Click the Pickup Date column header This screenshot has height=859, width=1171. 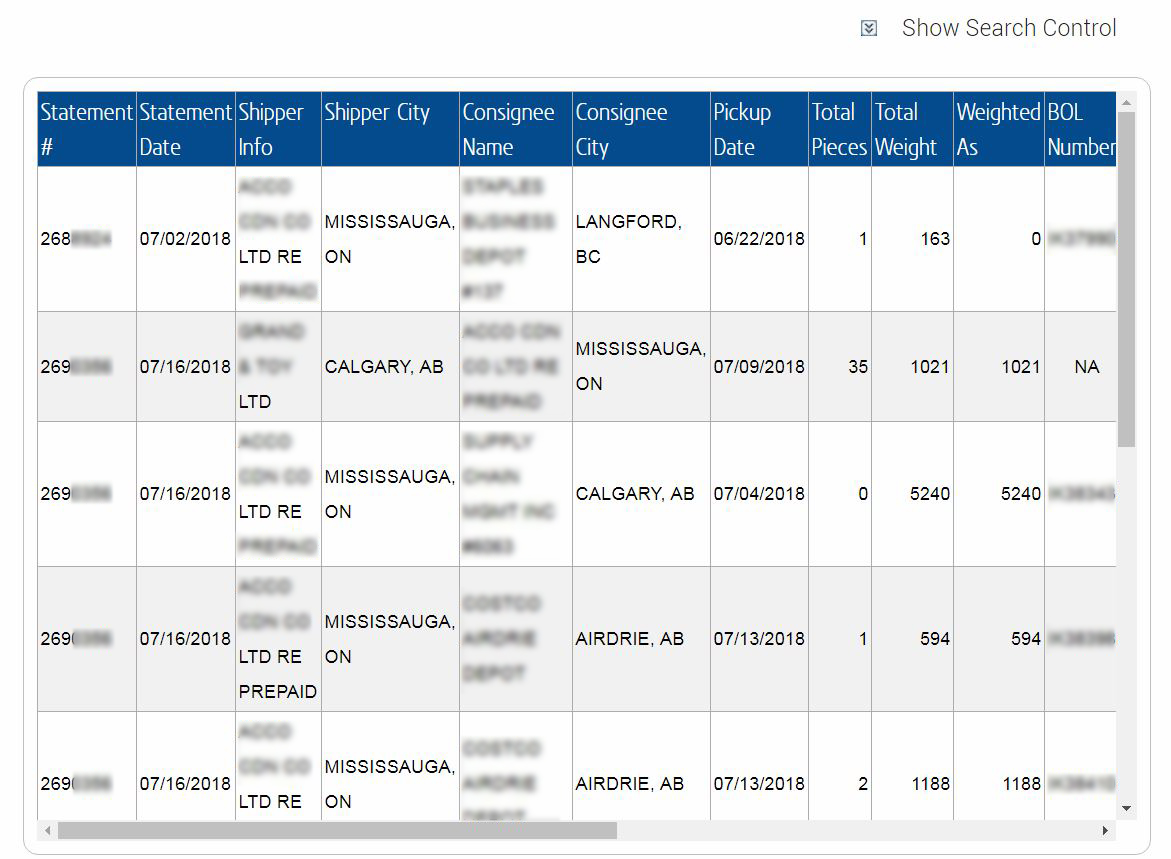tap(760, 129)
